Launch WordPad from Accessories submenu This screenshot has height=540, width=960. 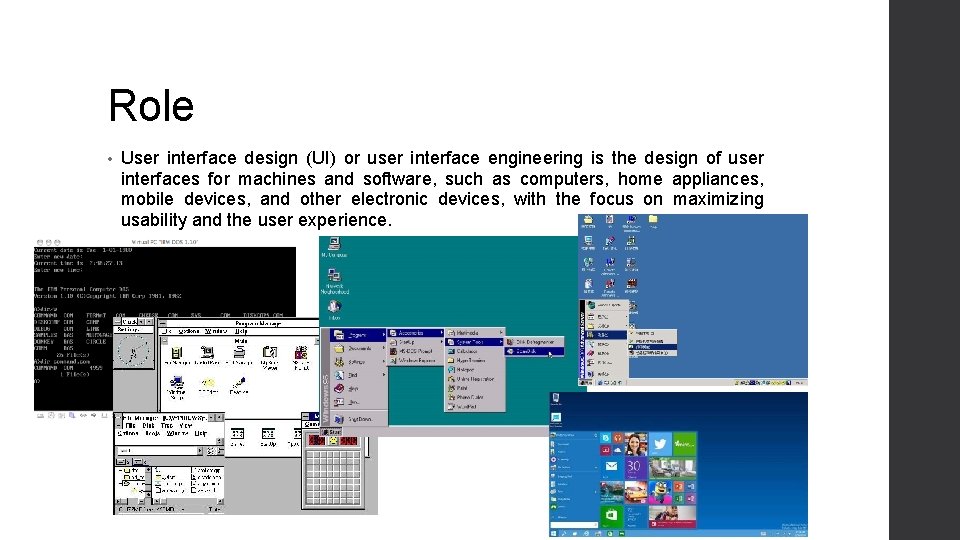pos(475,407)
